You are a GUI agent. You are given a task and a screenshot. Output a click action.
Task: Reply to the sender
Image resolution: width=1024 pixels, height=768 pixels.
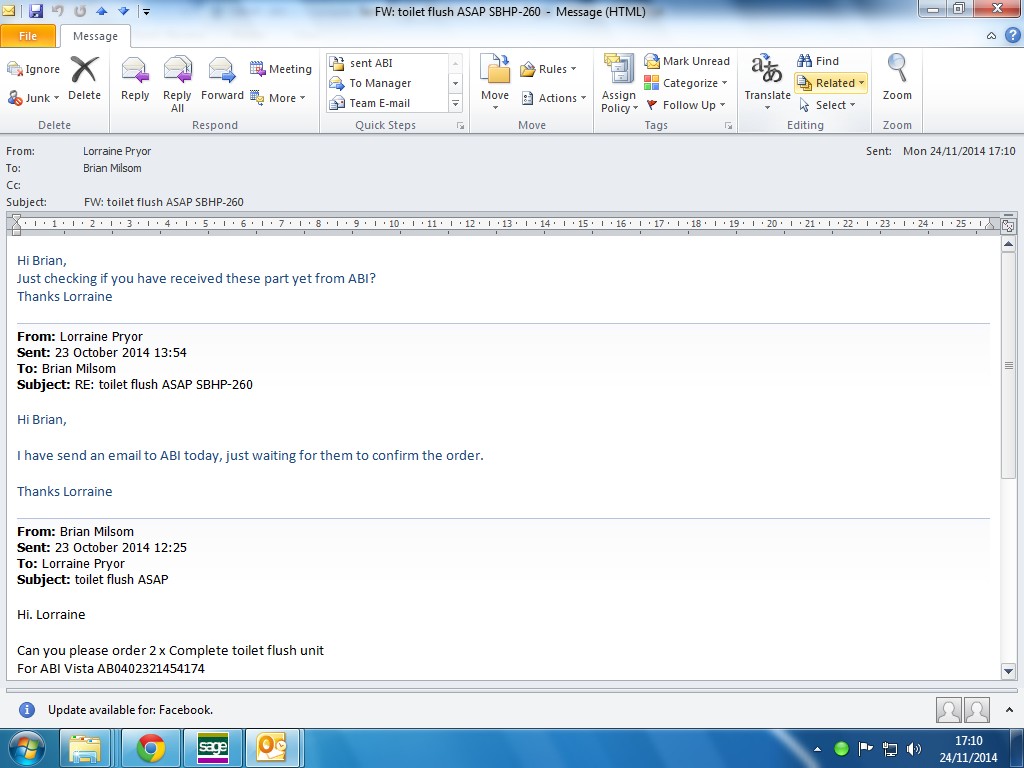(135, 78)
